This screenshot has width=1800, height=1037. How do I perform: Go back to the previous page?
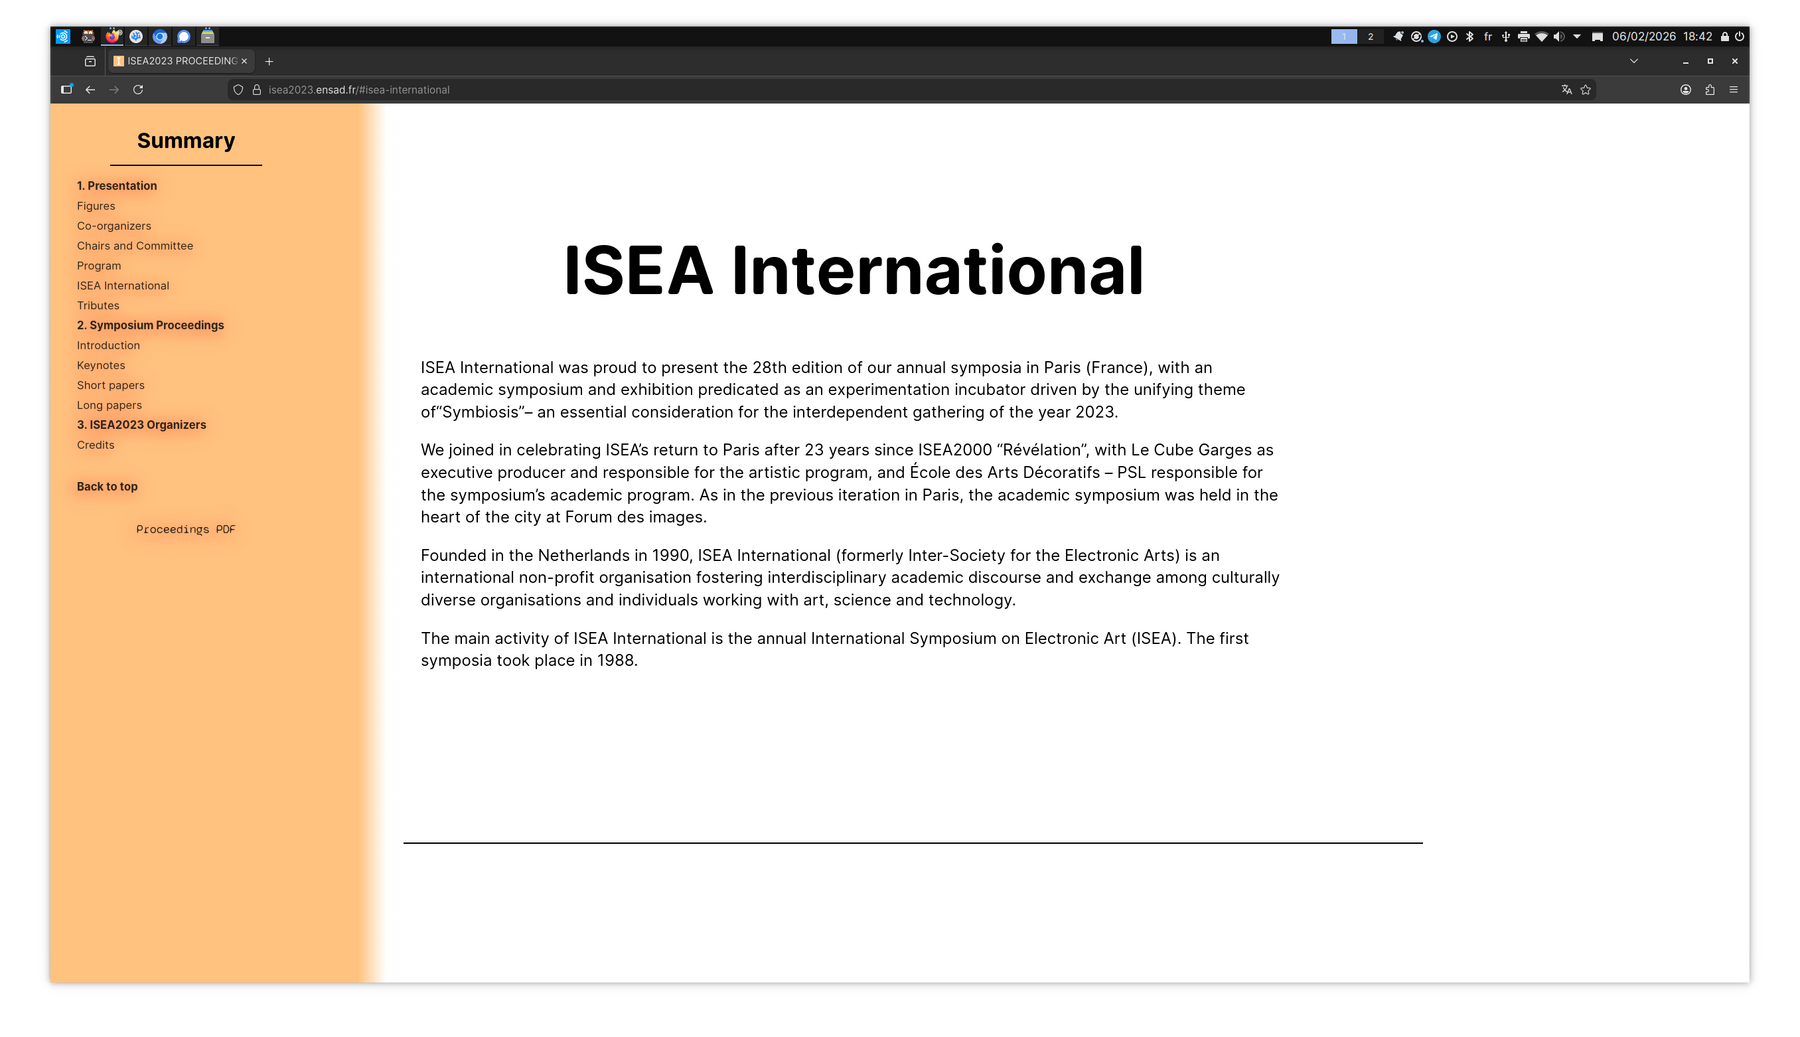[90, 90]
